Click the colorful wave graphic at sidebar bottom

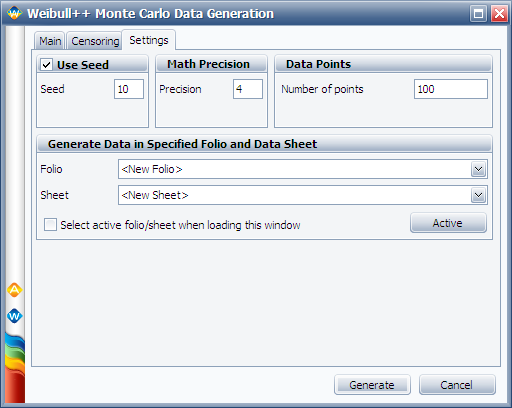point(15,368)
